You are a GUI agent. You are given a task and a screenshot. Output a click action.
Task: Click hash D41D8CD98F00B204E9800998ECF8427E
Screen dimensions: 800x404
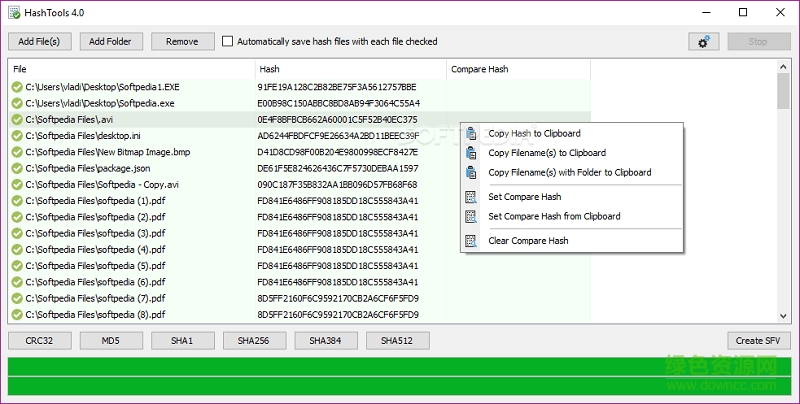click(x=338, y=152)
